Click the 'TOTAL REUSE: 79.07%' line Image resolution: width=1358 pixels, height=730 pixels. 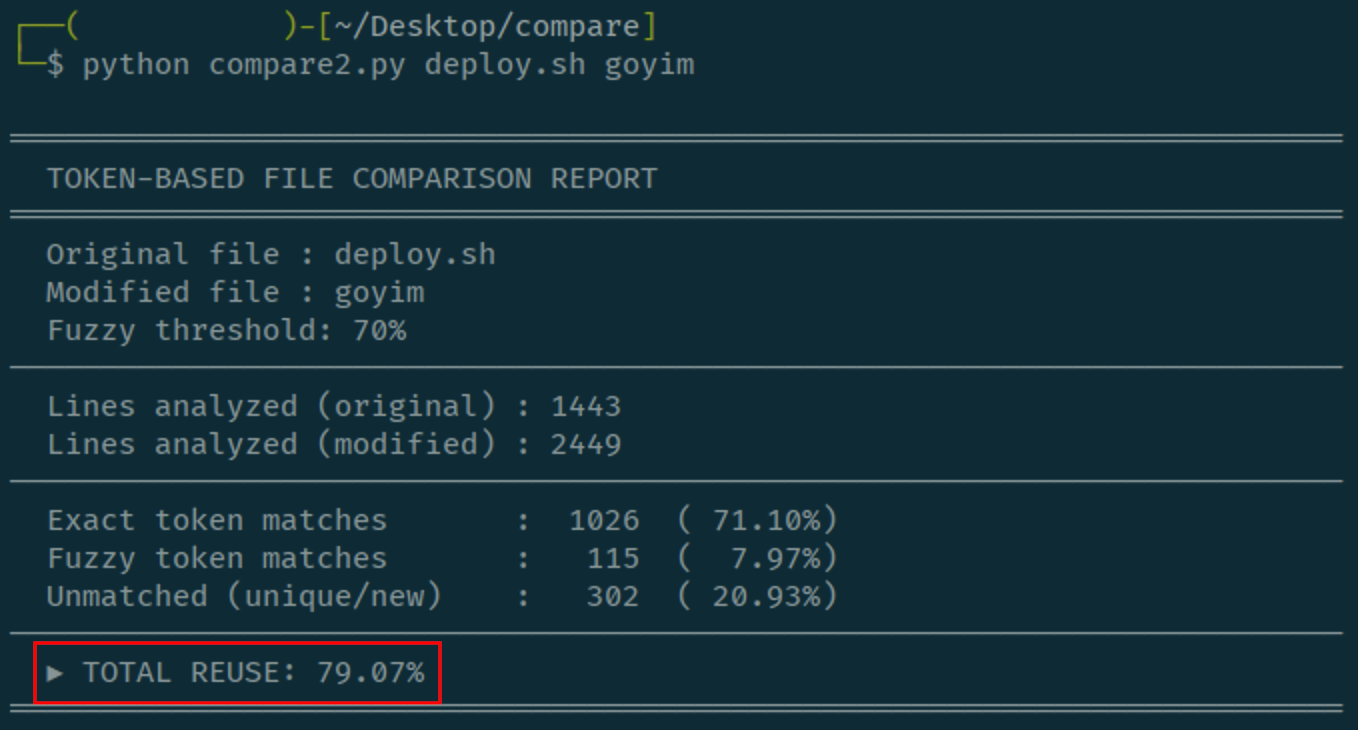pyautogui.click(x=236, y=672)
